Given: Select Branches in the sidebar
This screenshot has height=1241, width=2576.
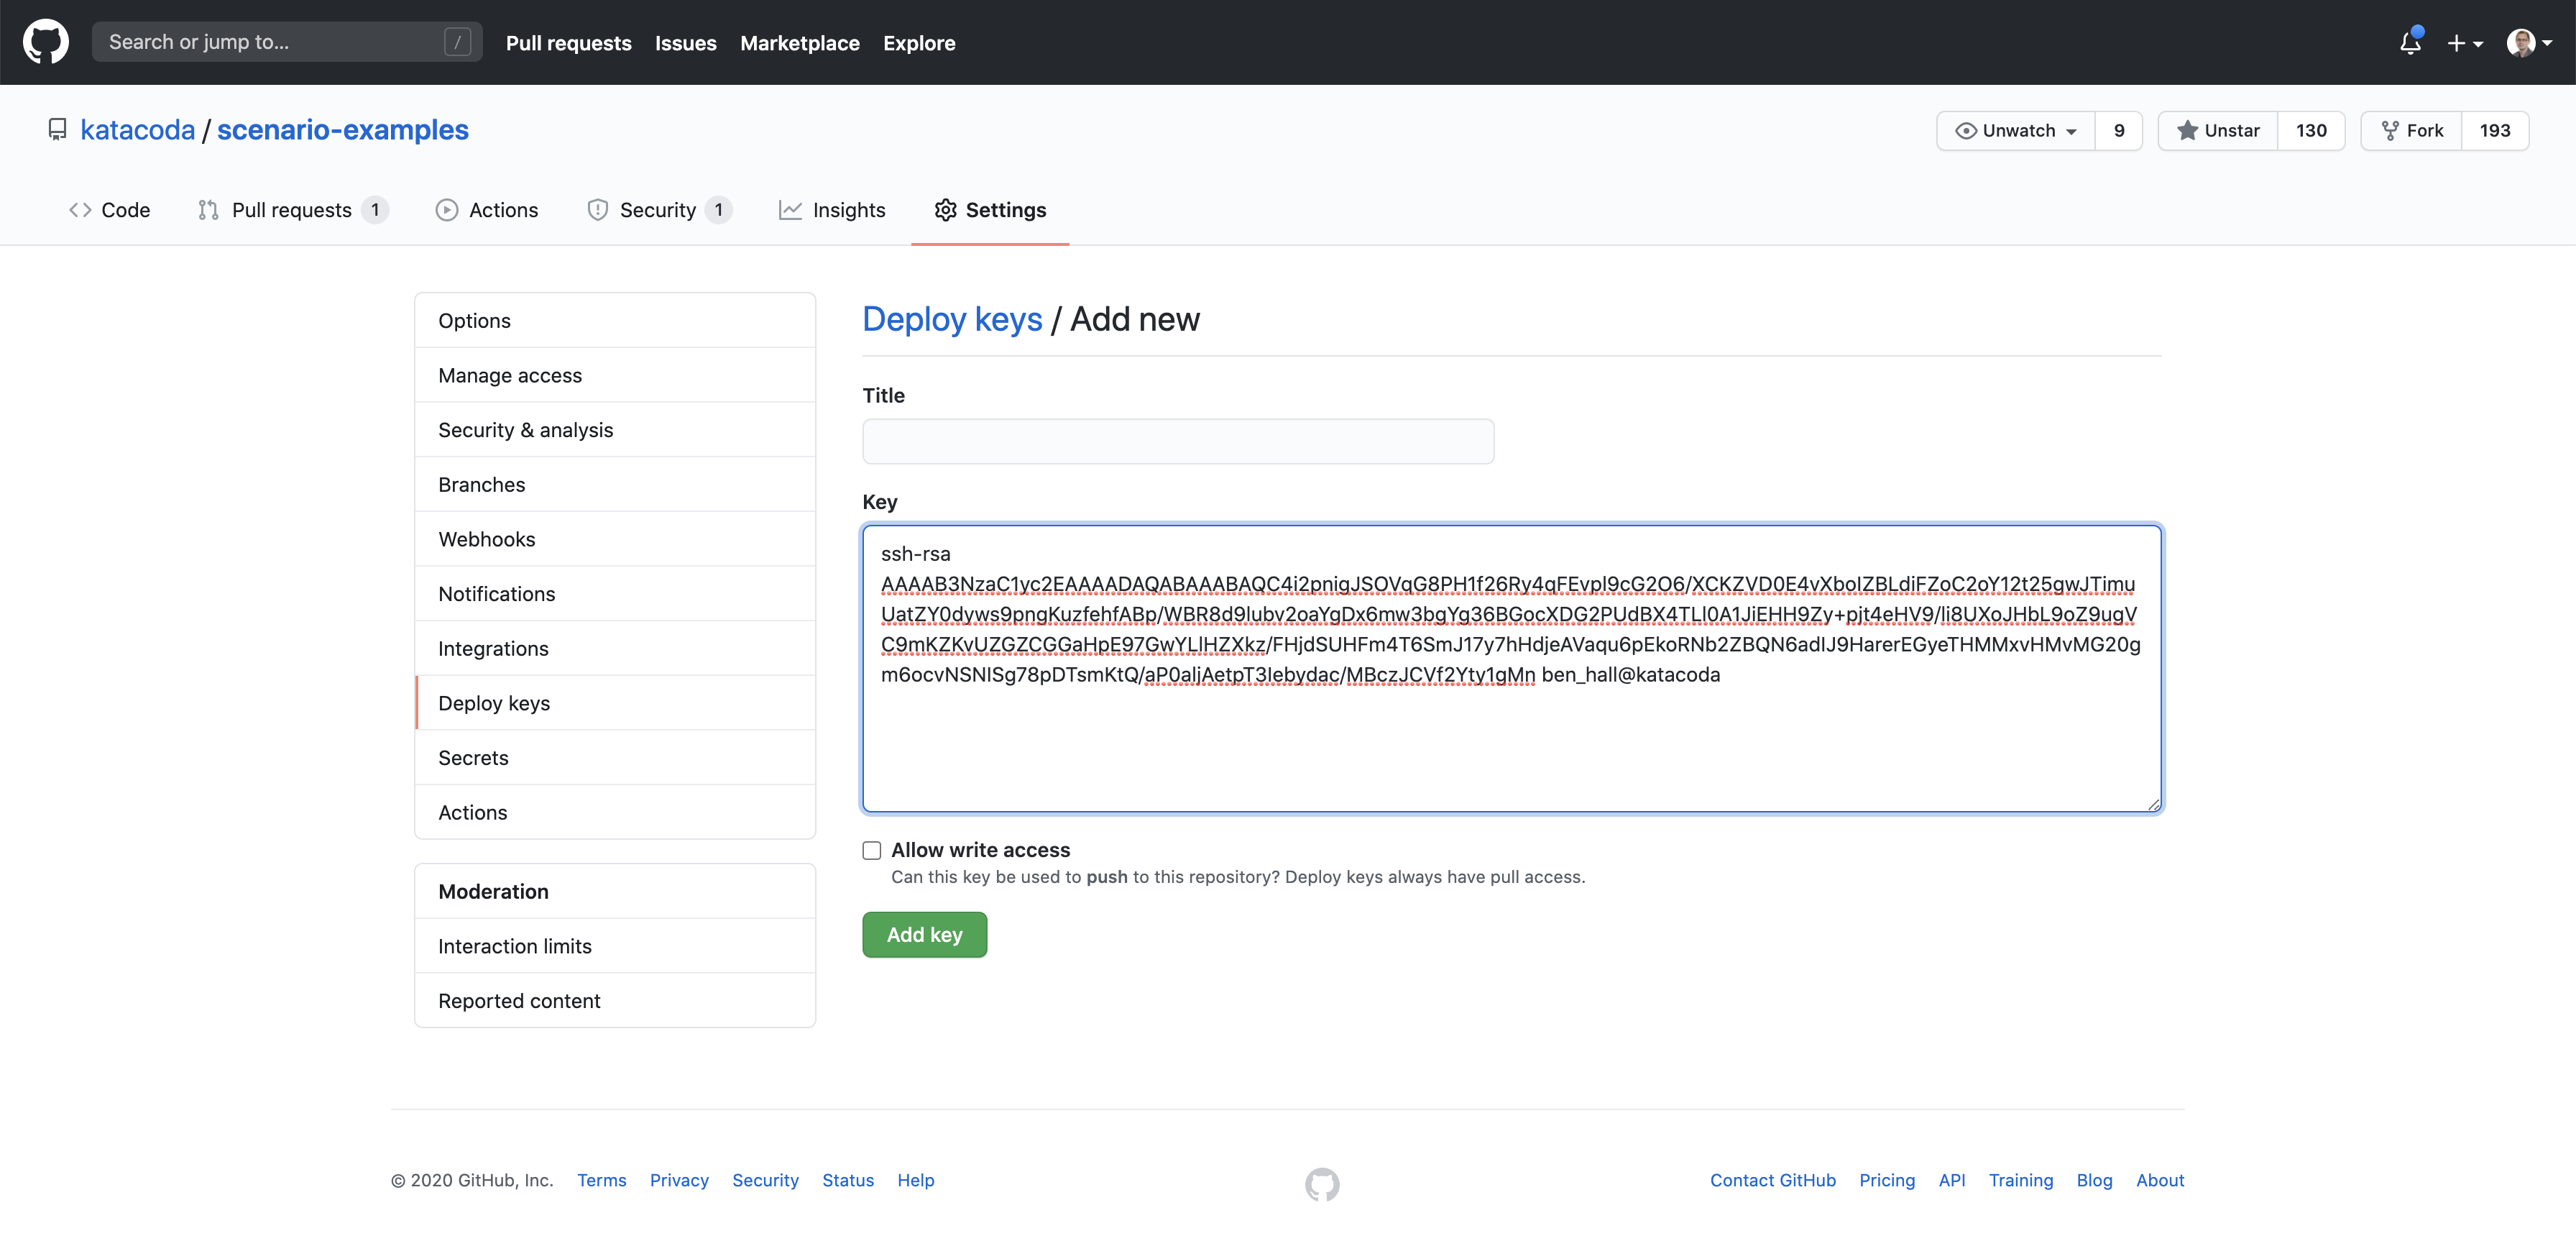Looking at the screenshot, I should [x=615, y=485].
